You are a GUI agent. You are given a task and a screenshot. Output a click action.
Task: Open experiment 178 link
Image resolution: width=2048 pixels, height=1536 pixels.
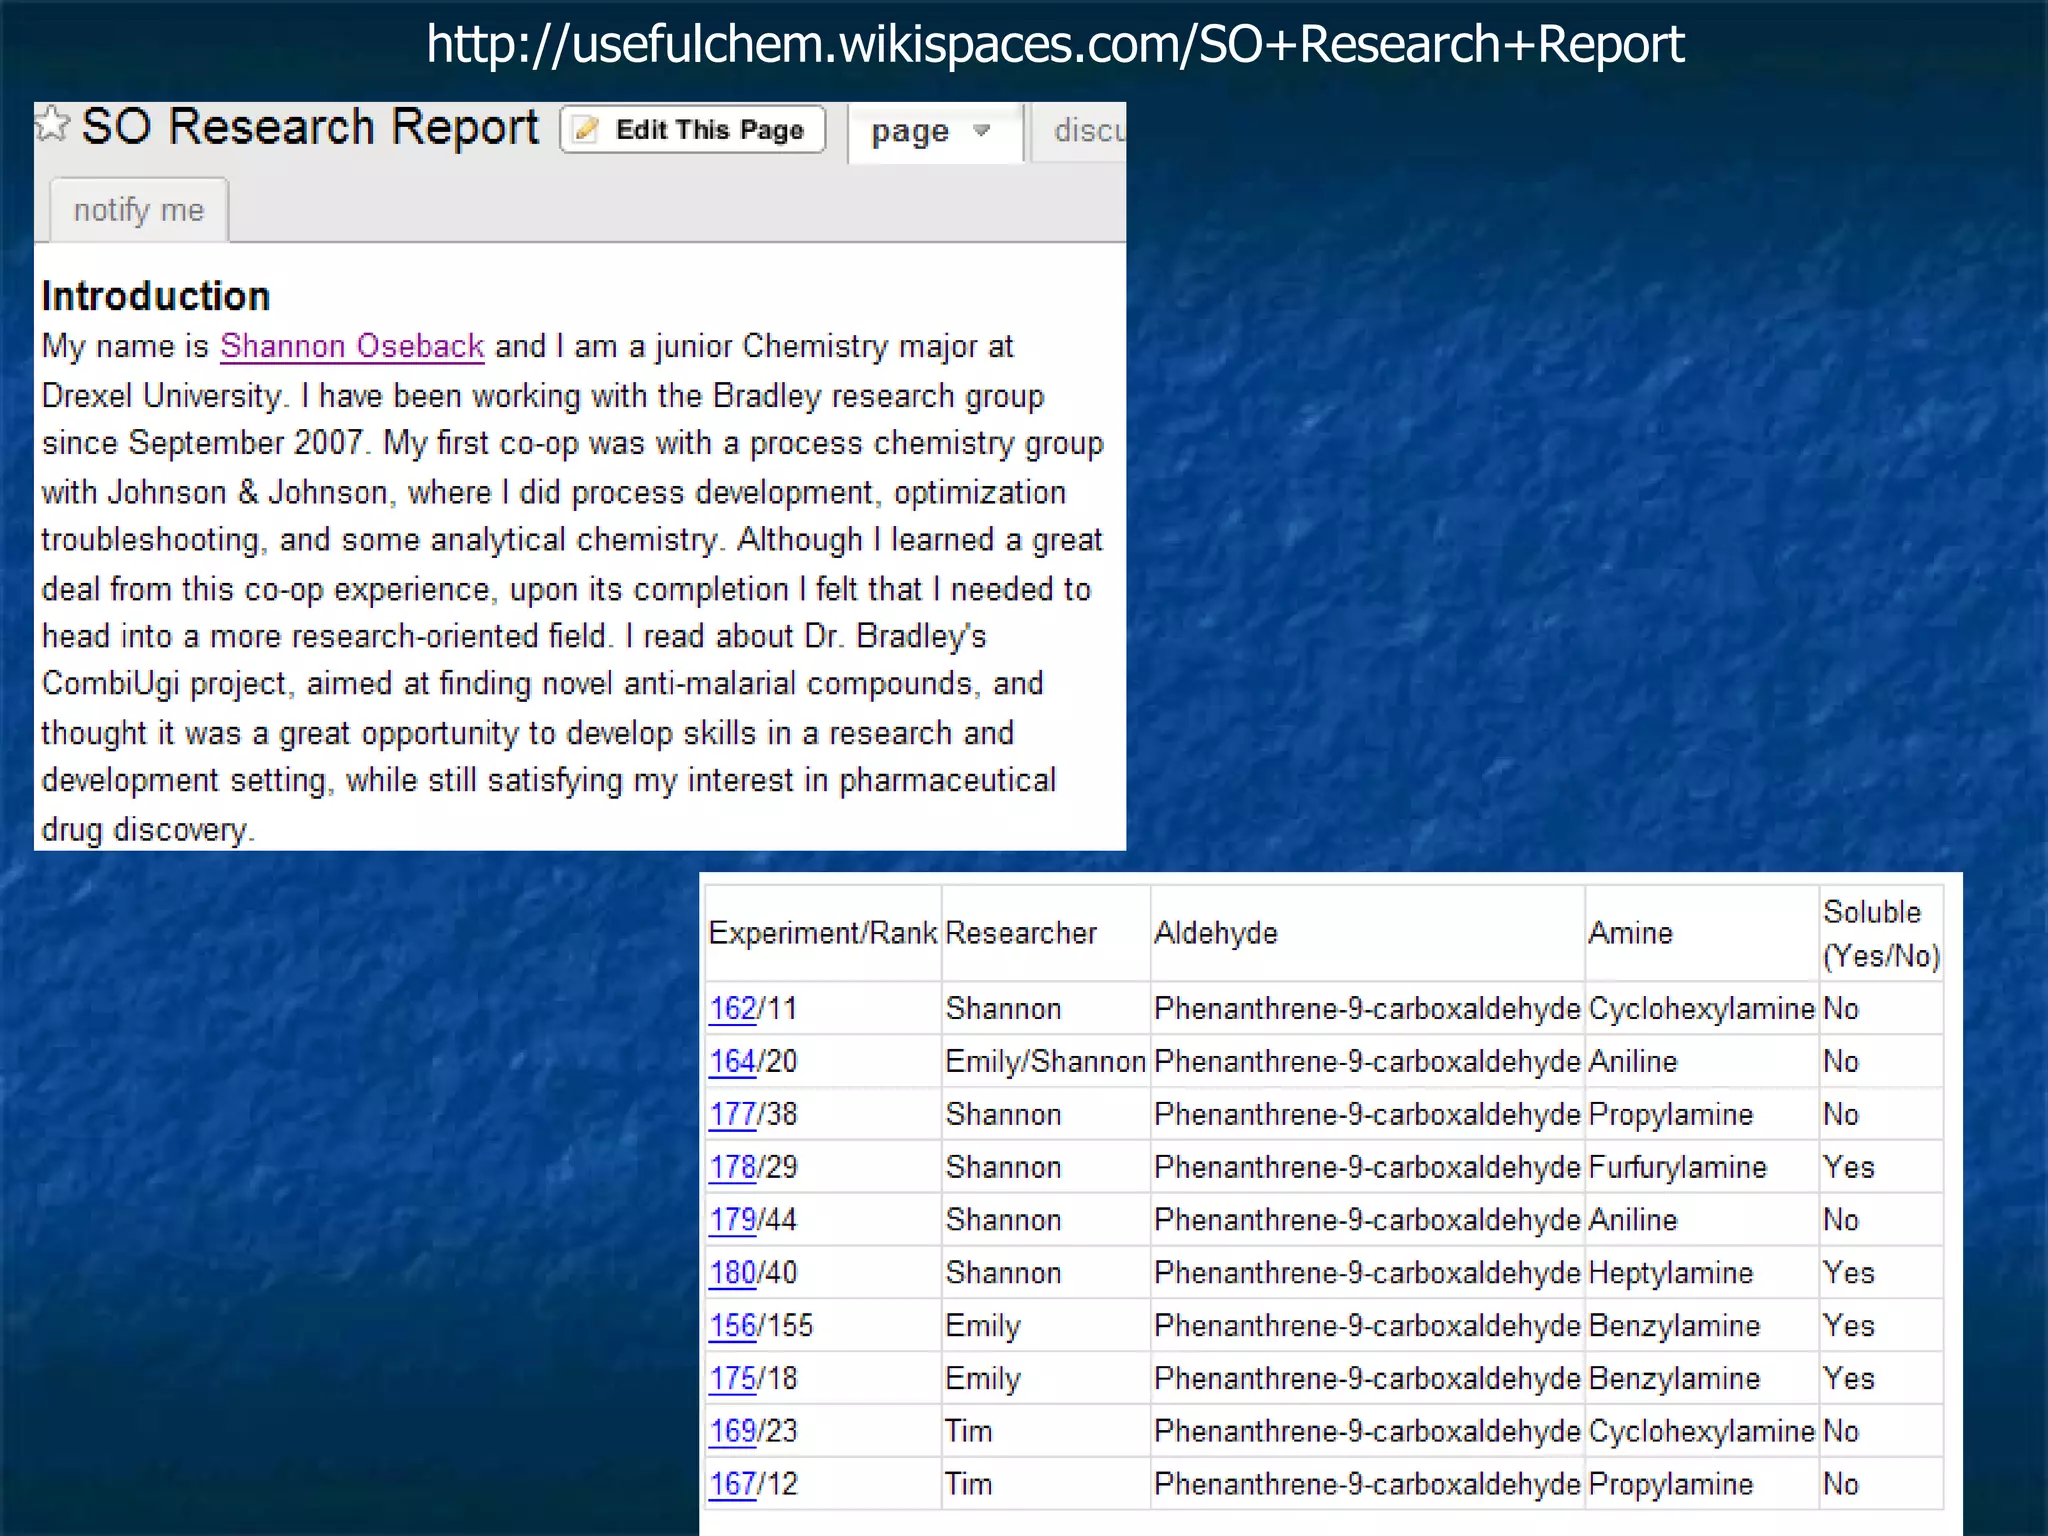[733, 1167]
